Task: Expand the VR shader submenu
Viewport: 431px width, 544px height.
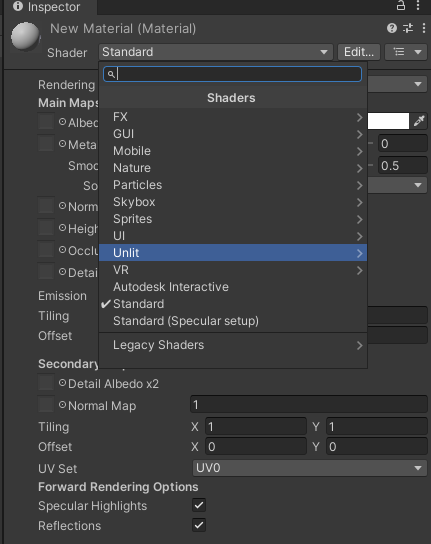Action: point(233,270)
